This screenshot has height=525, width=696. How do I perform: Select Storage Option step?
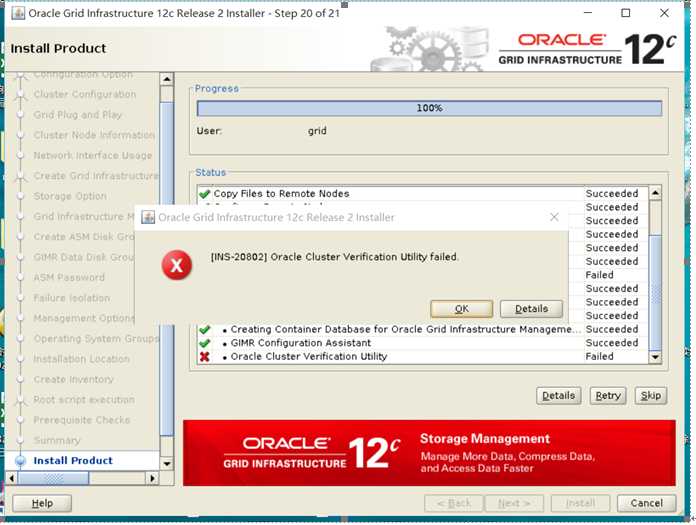(70, 196)
